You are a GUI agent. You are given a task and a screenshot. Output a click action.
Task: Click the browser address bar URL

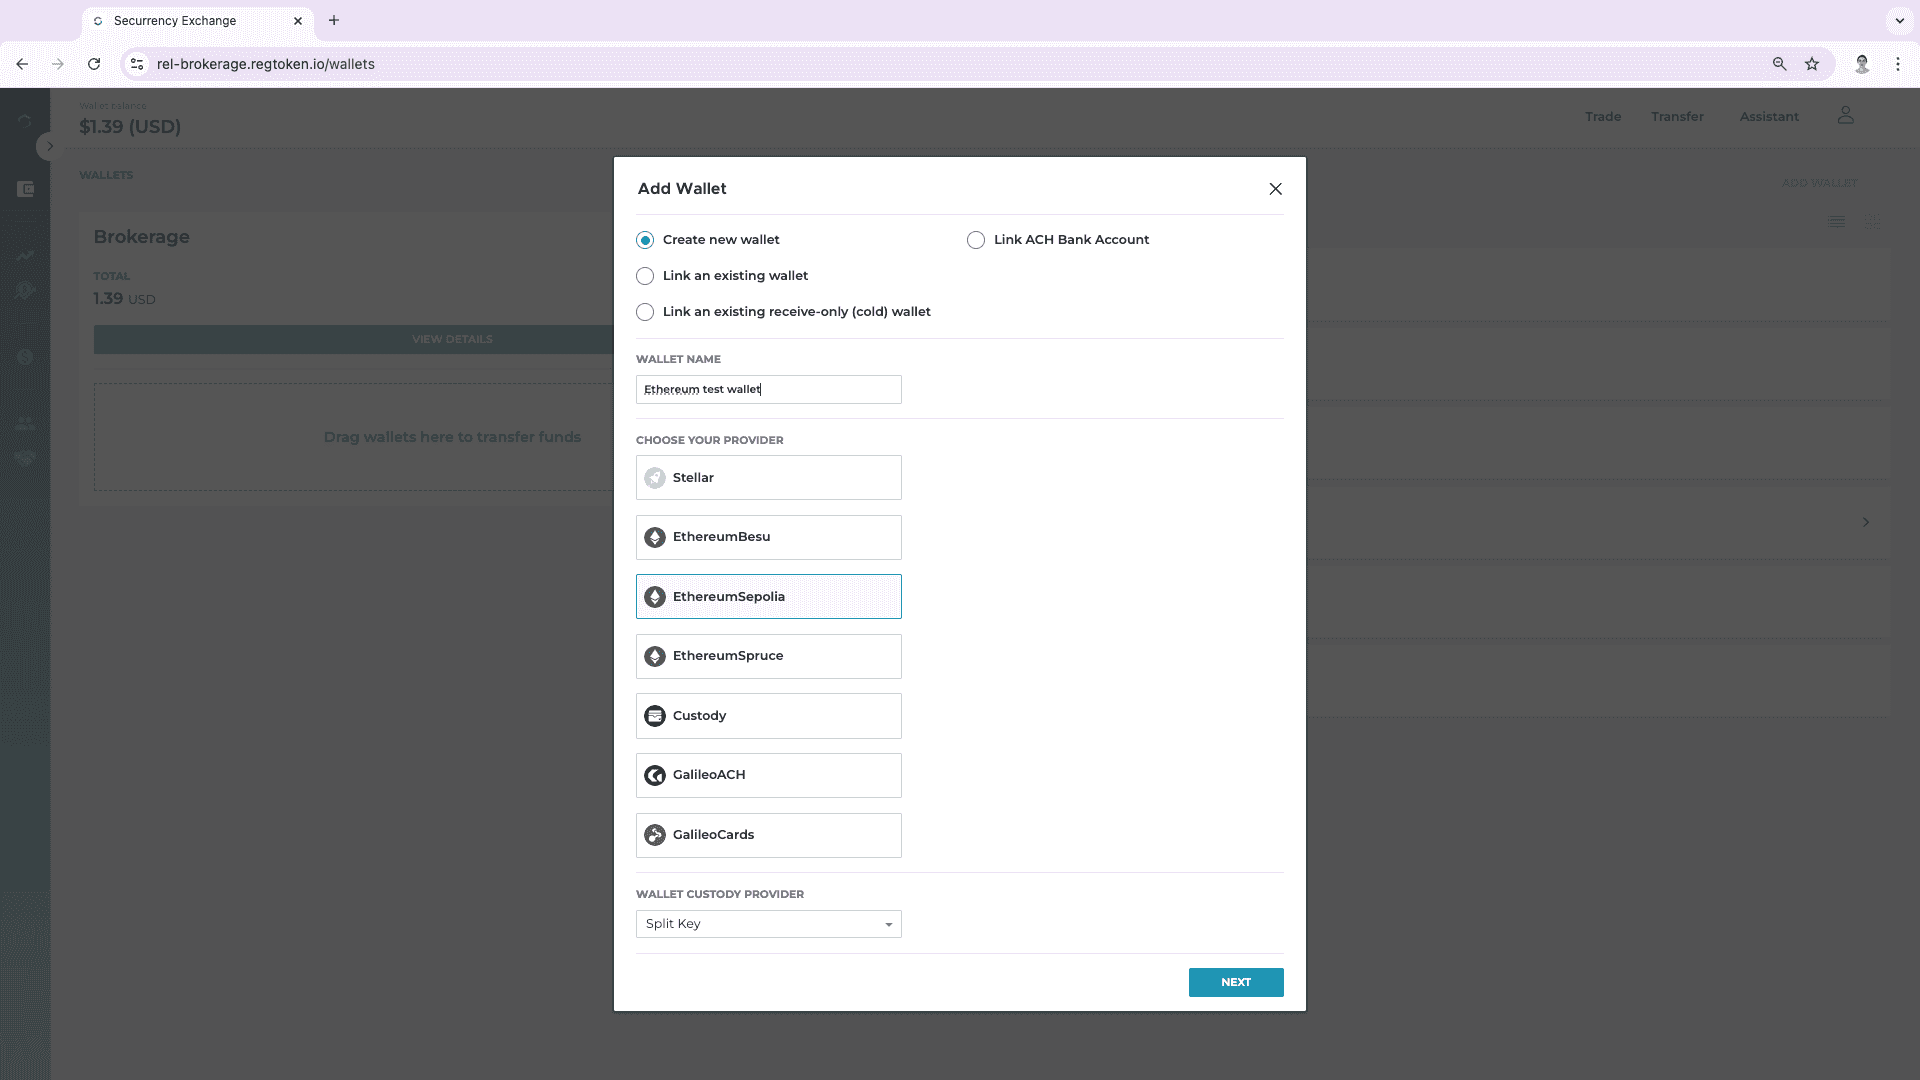point(266,64)
